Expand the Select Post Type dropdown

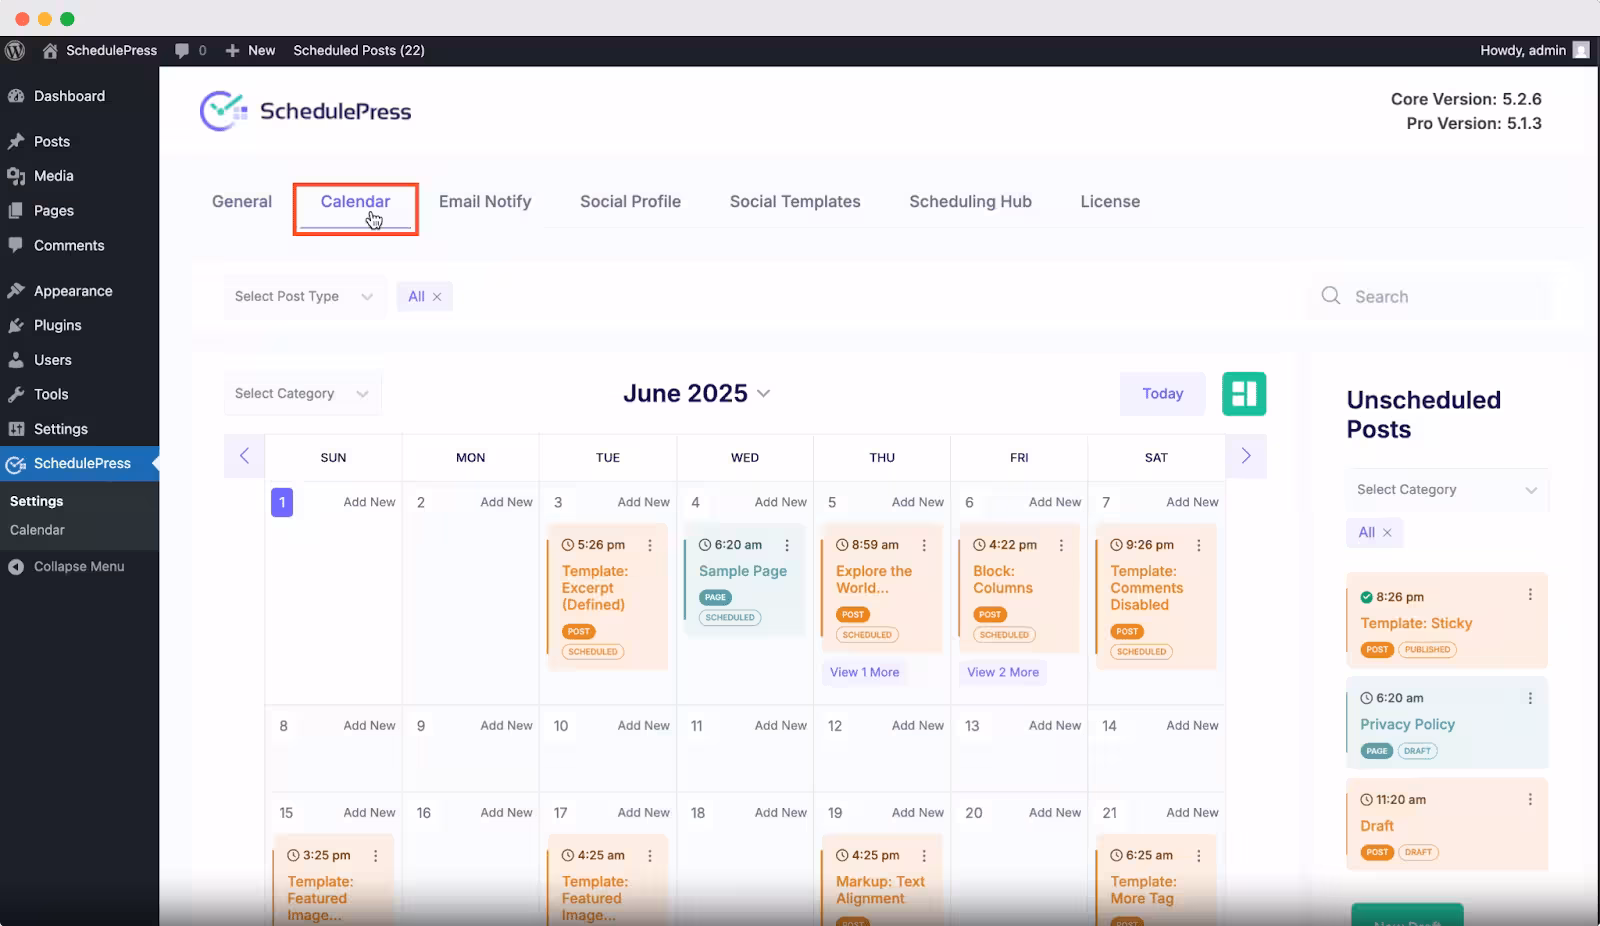[305, 296]
